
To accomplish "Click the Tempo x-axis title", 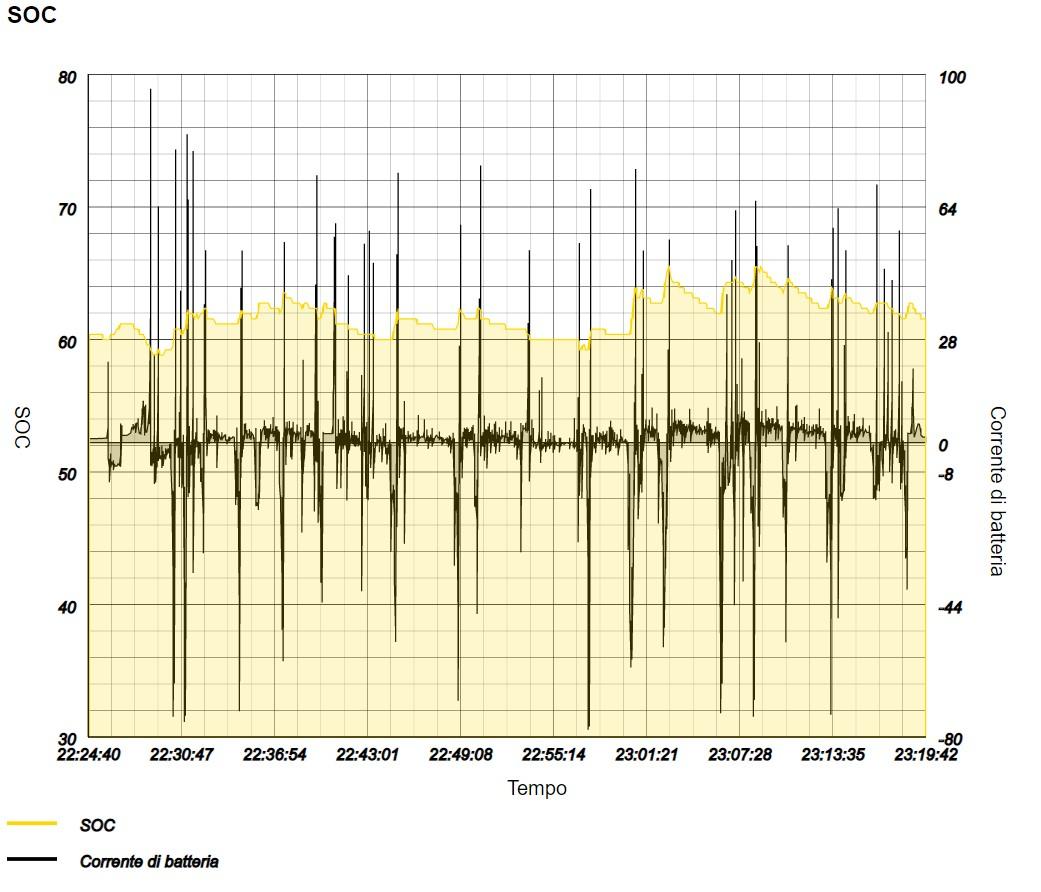I will tap(537, 788).
